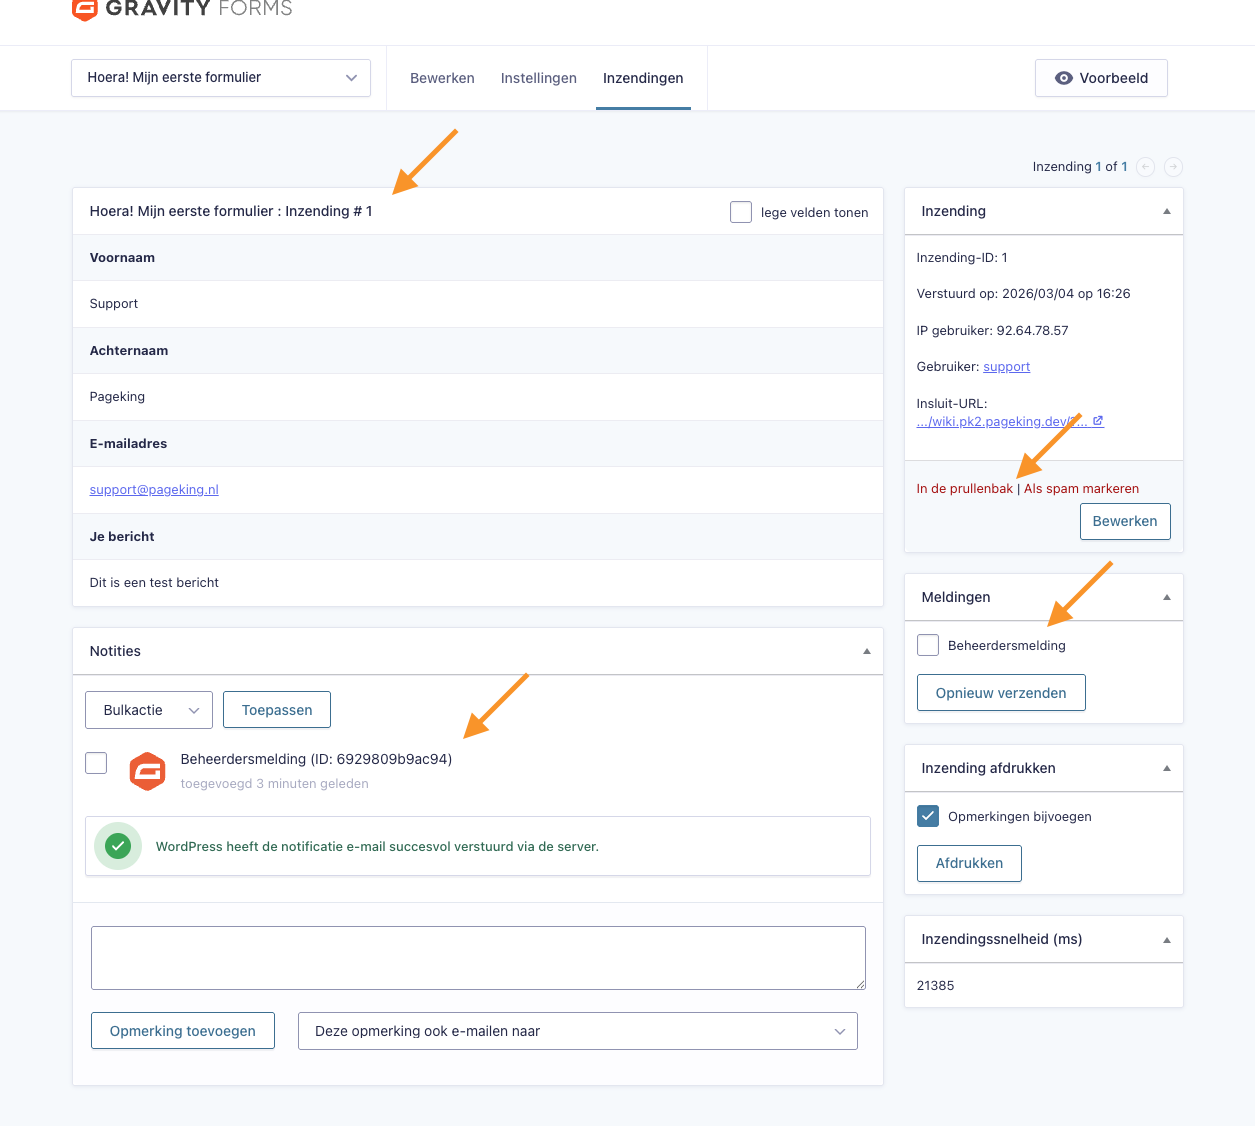Collapse the Inzending panel triangle

click(1166, 212)
